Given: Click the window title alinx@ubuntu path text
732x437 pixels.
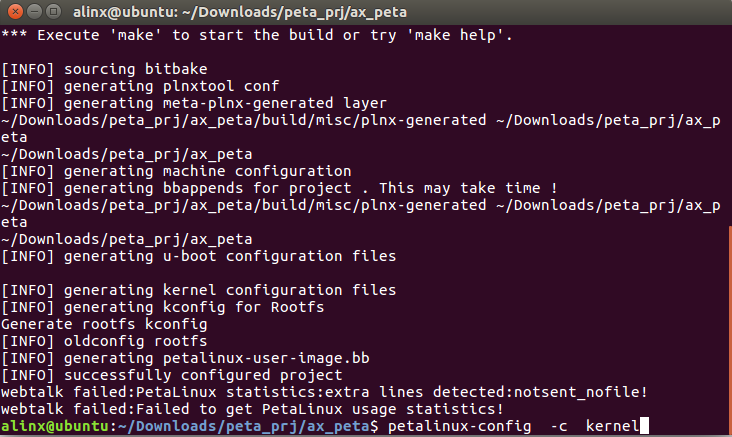Looking at the screenshot, I should pos(239,12).
